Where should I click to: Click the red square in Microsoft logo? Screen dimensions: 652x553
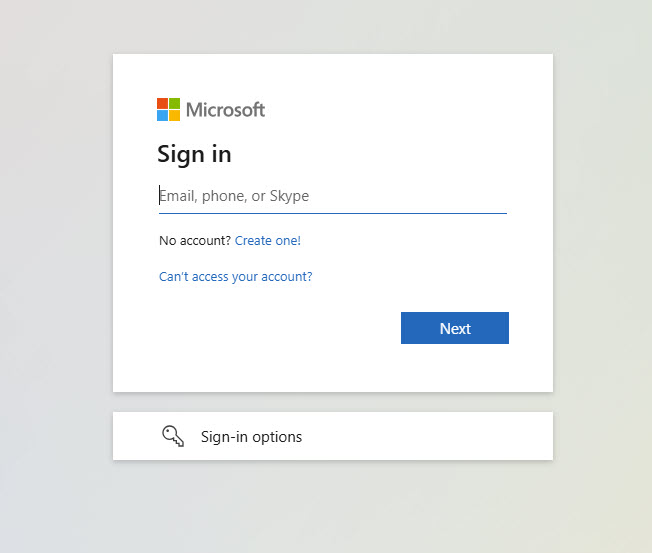coord(162,104)
